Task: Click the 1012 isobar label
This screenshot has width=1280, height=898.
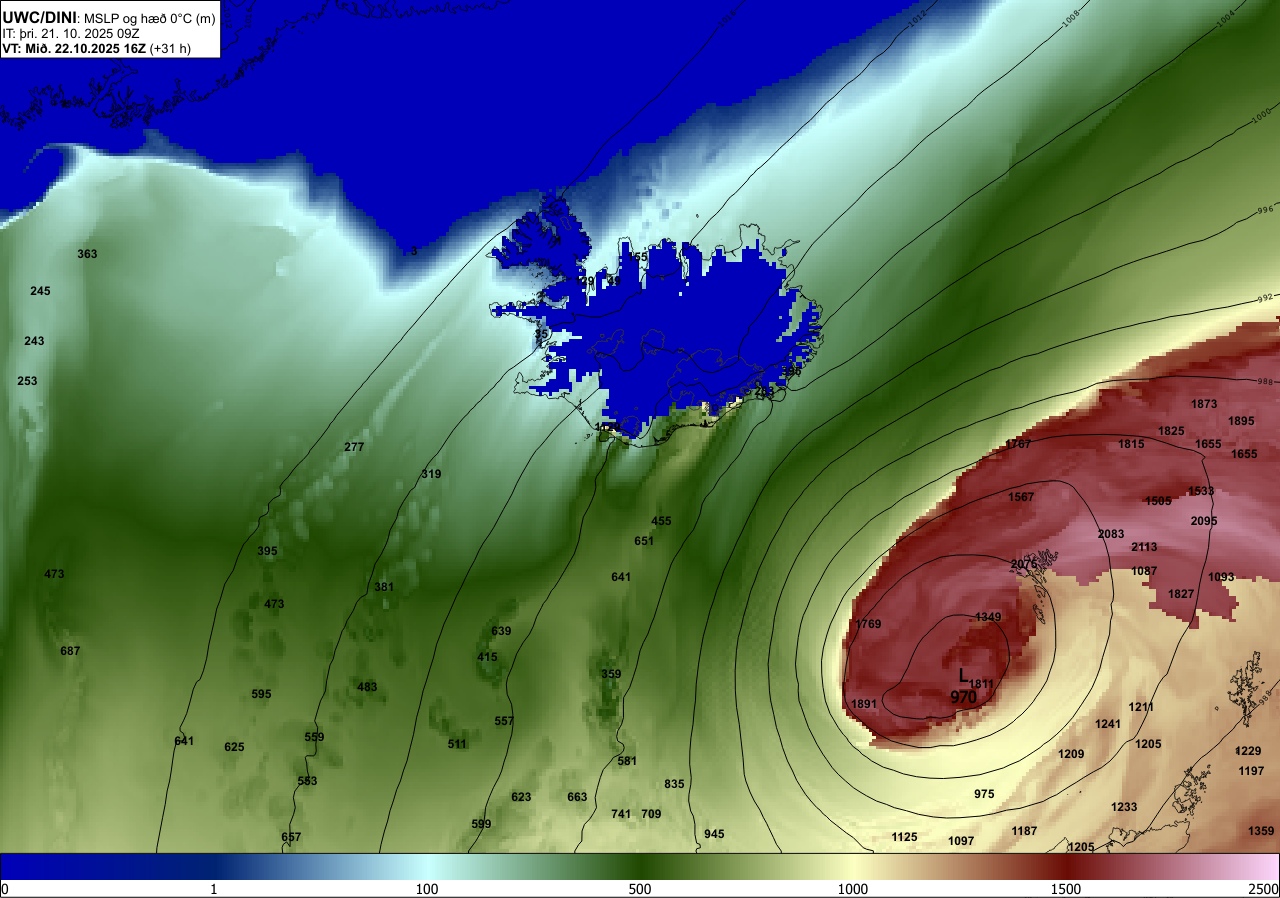Action: (x=918, y=17)
